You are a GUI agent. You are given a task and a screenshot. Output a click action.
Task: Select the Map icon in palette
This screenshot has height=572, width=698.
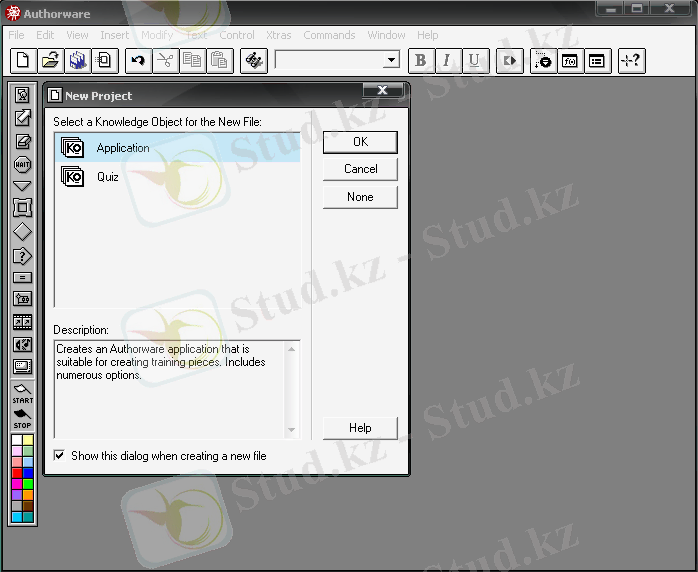tap(22, 299)
